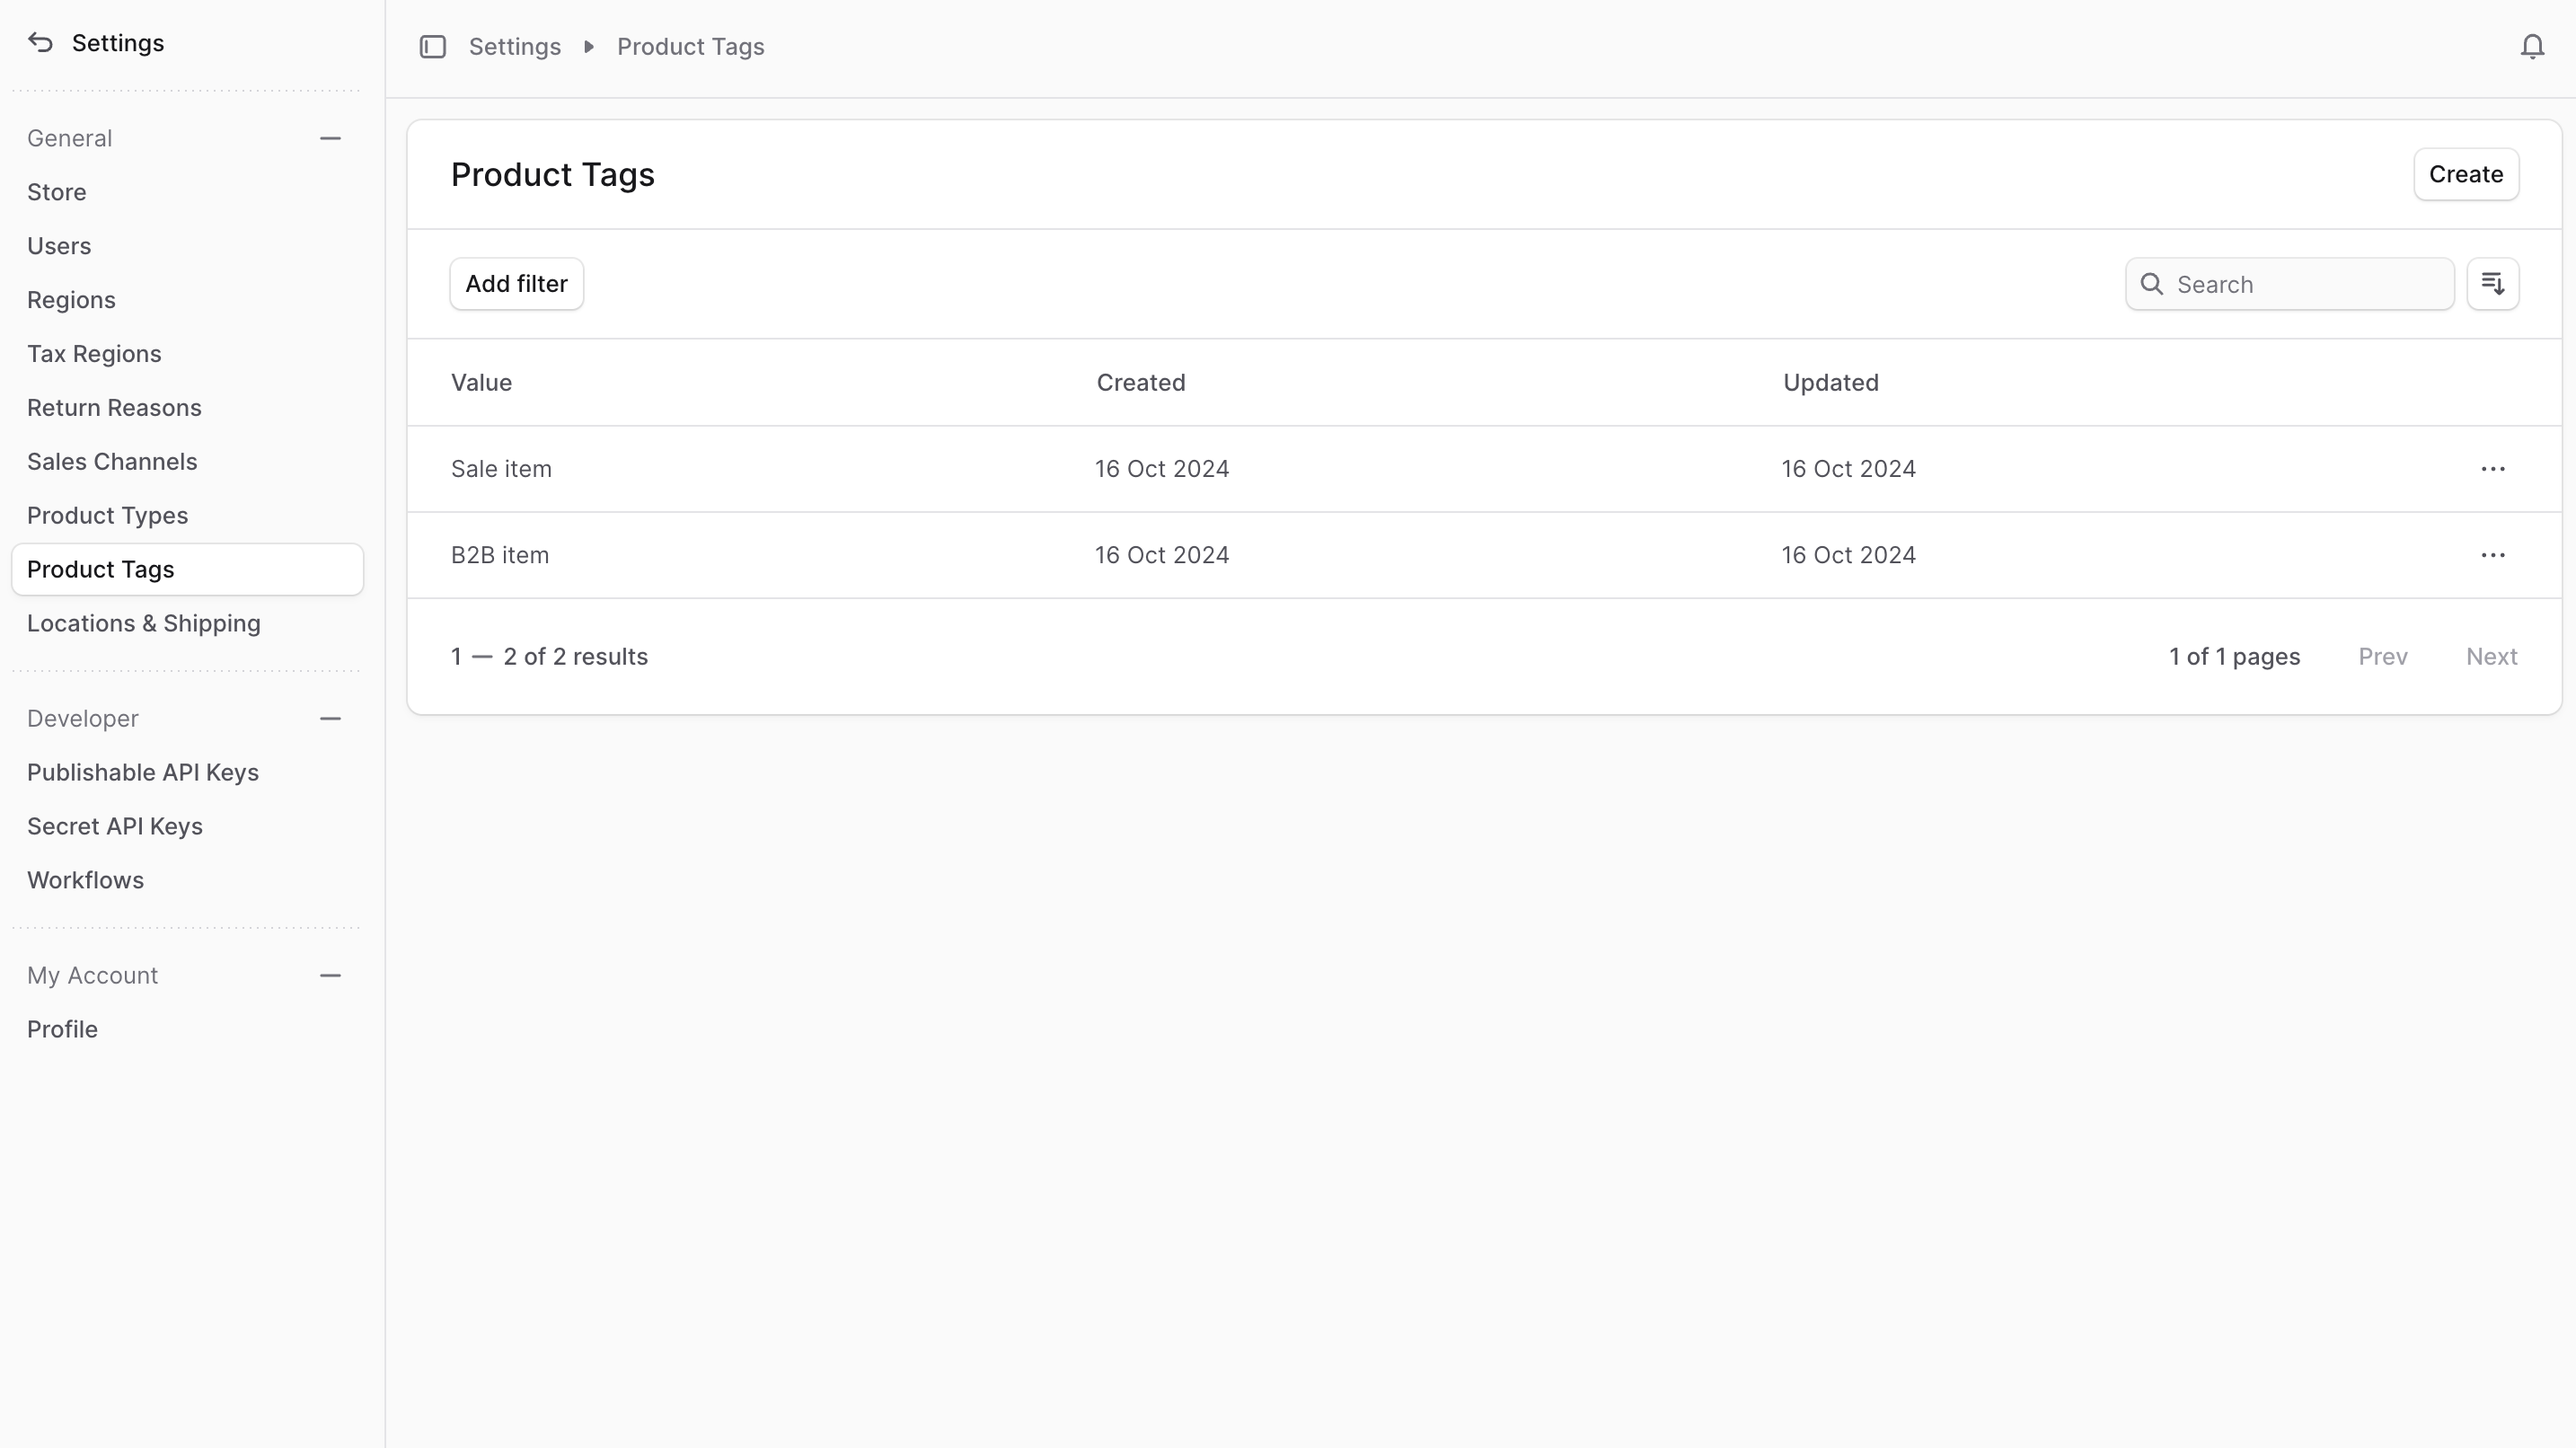Open Product Types settings
Screen dimensions: 2576x1448
[107, 516]
